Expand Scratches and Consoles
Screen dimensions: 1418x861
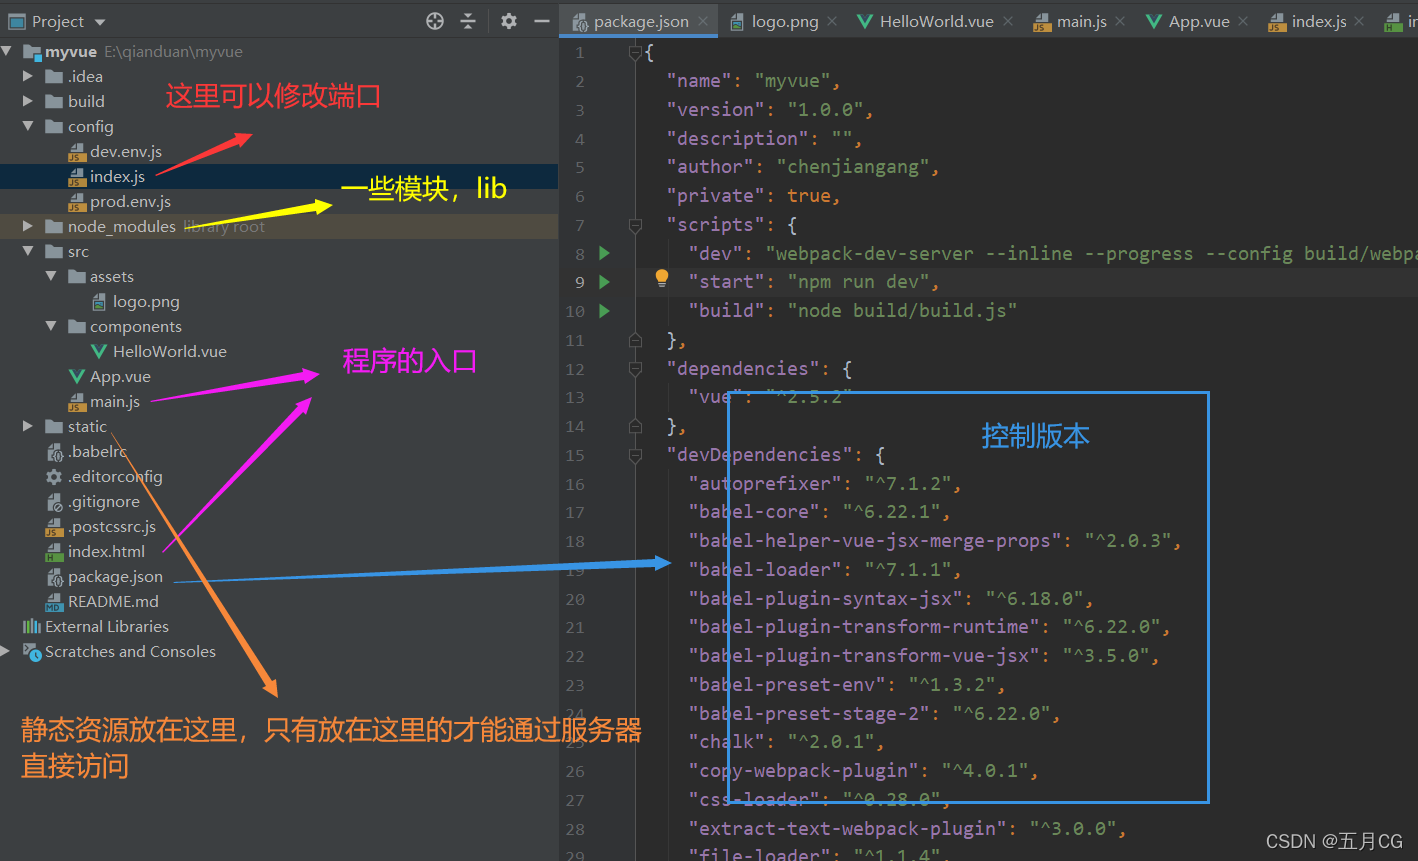point(7,651)
